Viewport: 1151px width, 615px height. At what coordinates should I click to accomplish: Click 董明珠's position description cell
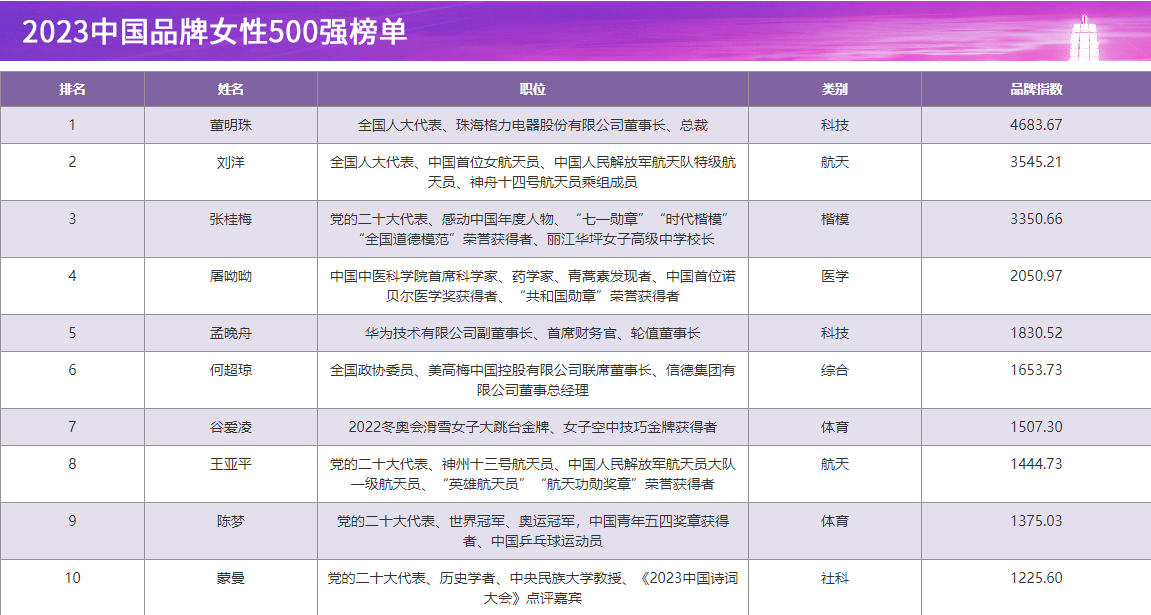pos(532,125)
